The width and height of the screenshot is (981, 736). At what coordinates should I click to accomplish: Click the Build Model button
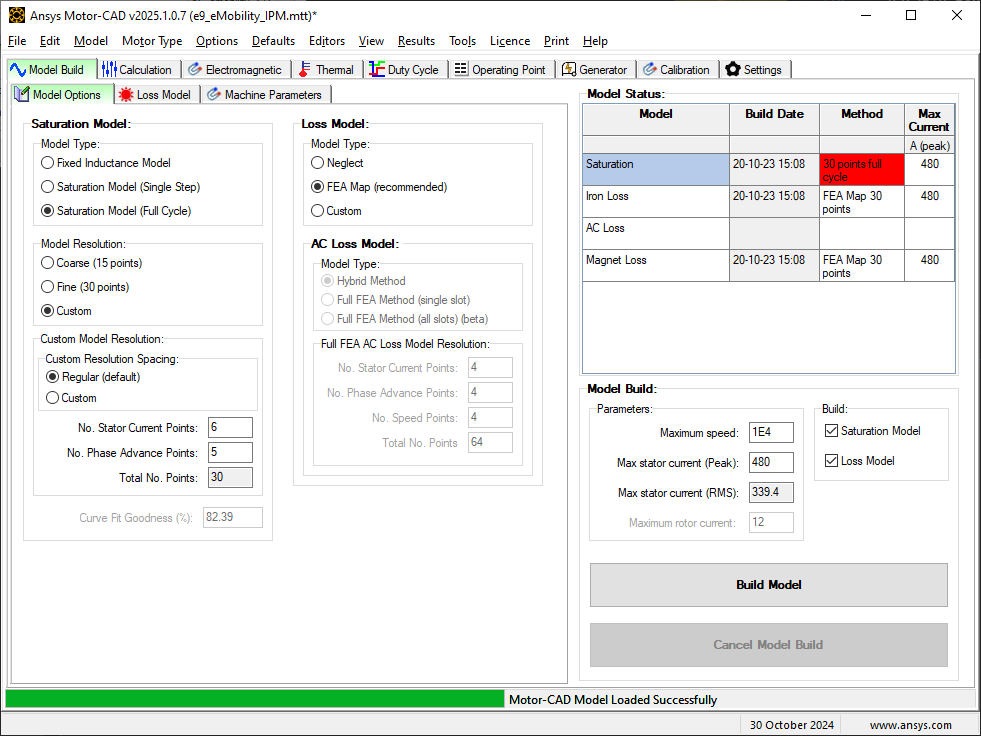(x=768, y=585)
